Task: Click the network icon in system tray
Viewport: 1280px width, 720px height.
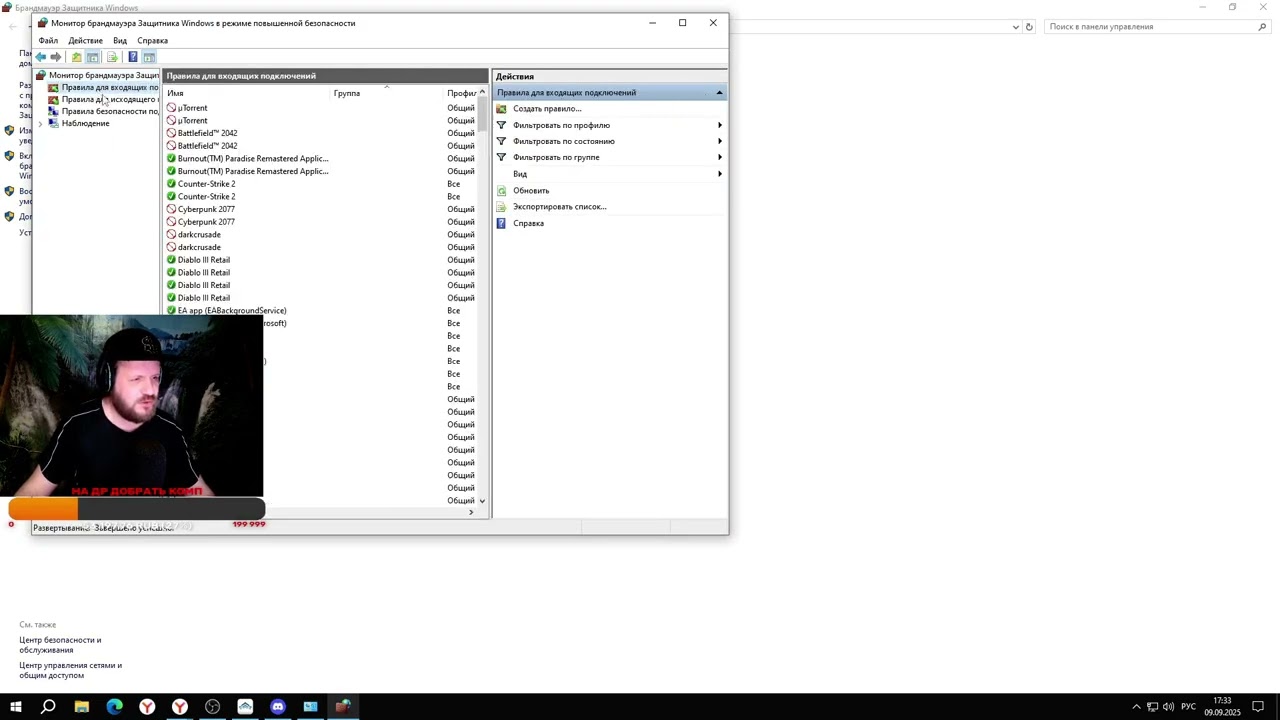Action: (1152, 707)
